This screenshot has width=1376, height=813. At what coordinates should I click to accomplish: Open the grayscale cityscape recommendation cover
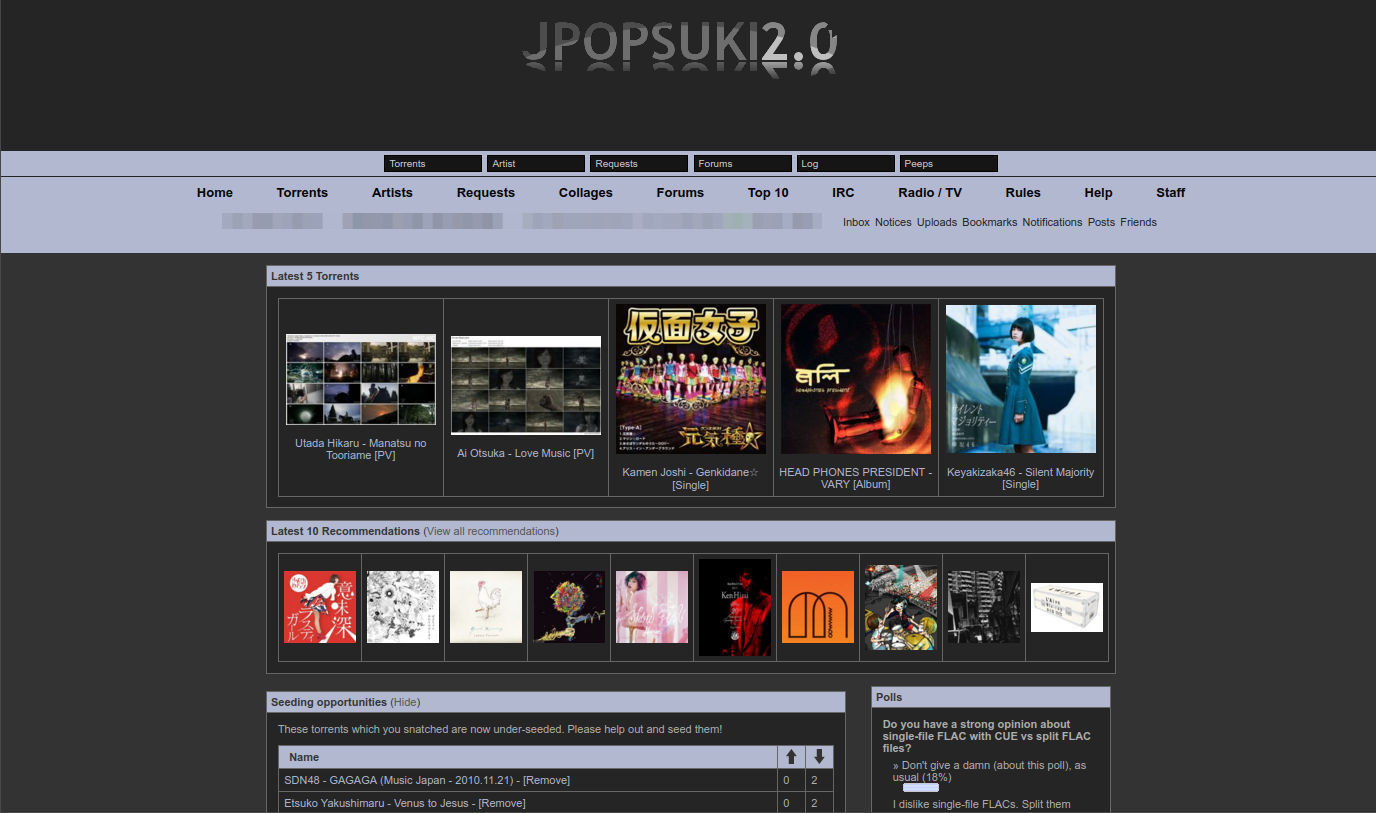click(x=984, y=607)
